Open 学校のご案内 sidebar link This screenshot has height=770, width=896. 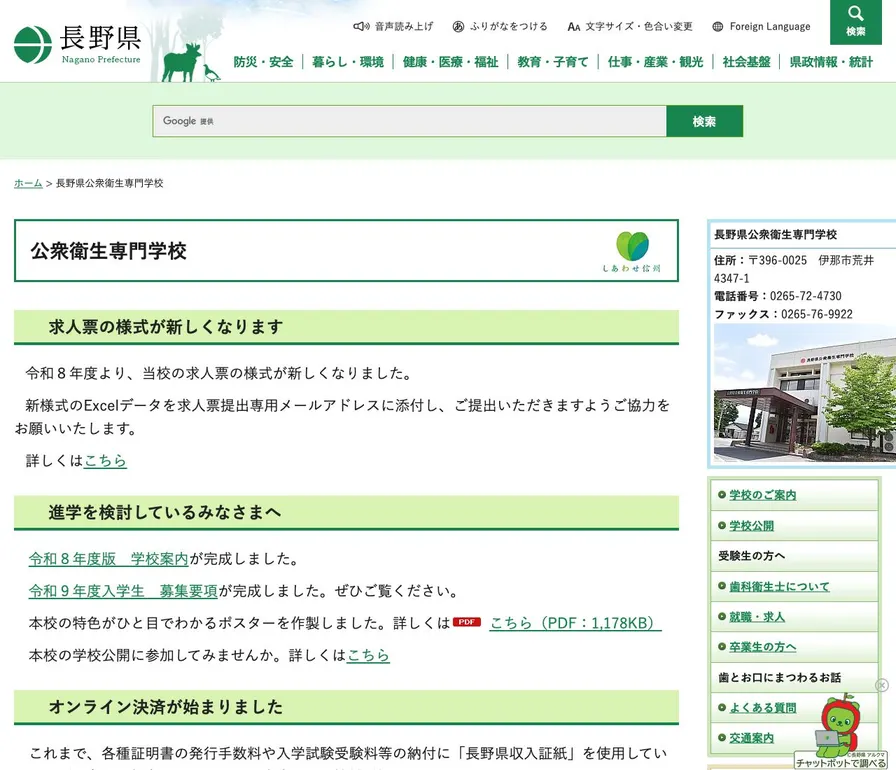click(x=763, y=495)
